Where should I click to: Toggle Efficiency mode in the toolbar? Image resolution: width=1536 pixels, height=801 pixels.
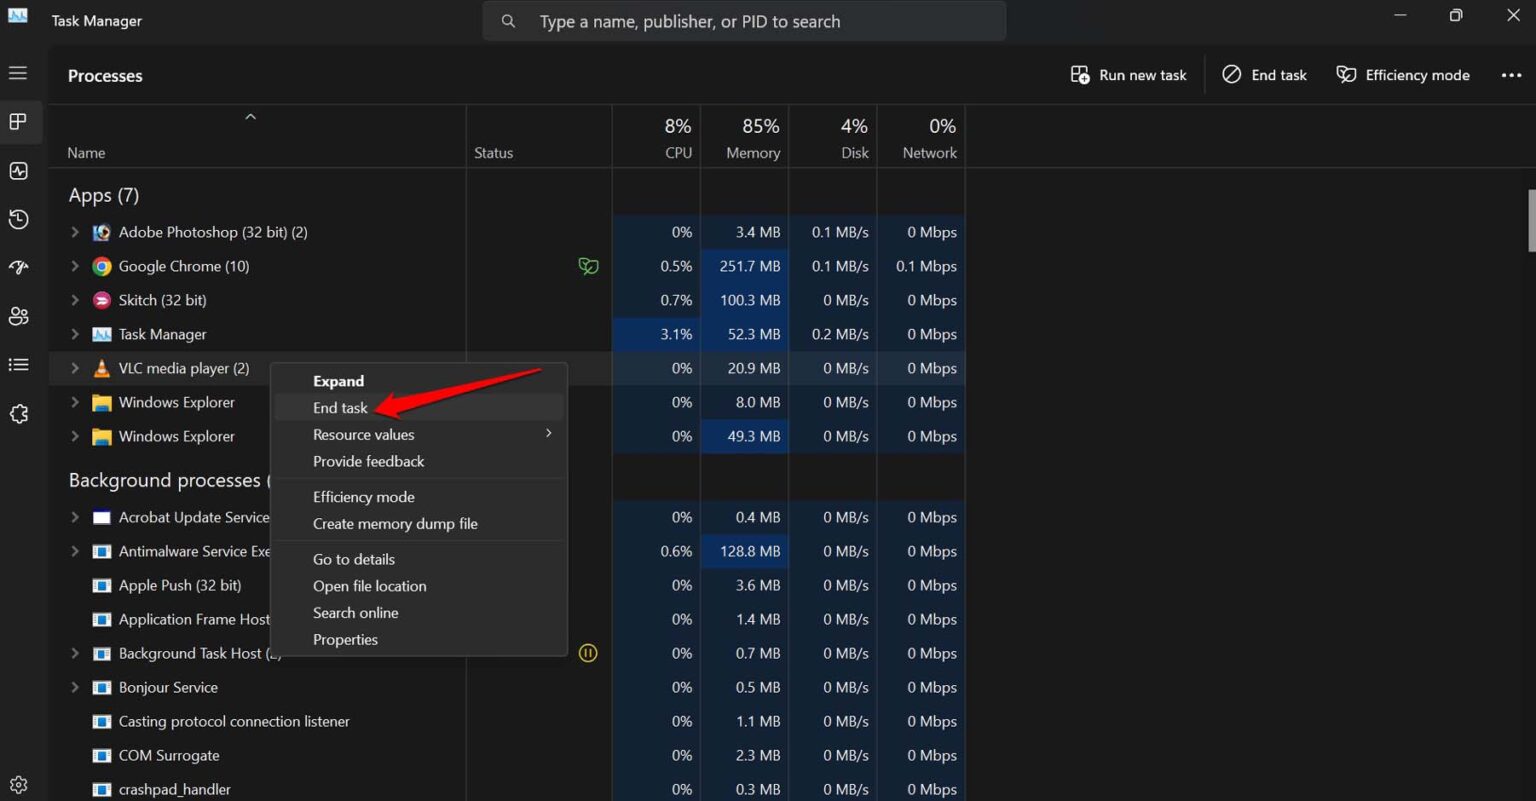(x=1403, y=75)
